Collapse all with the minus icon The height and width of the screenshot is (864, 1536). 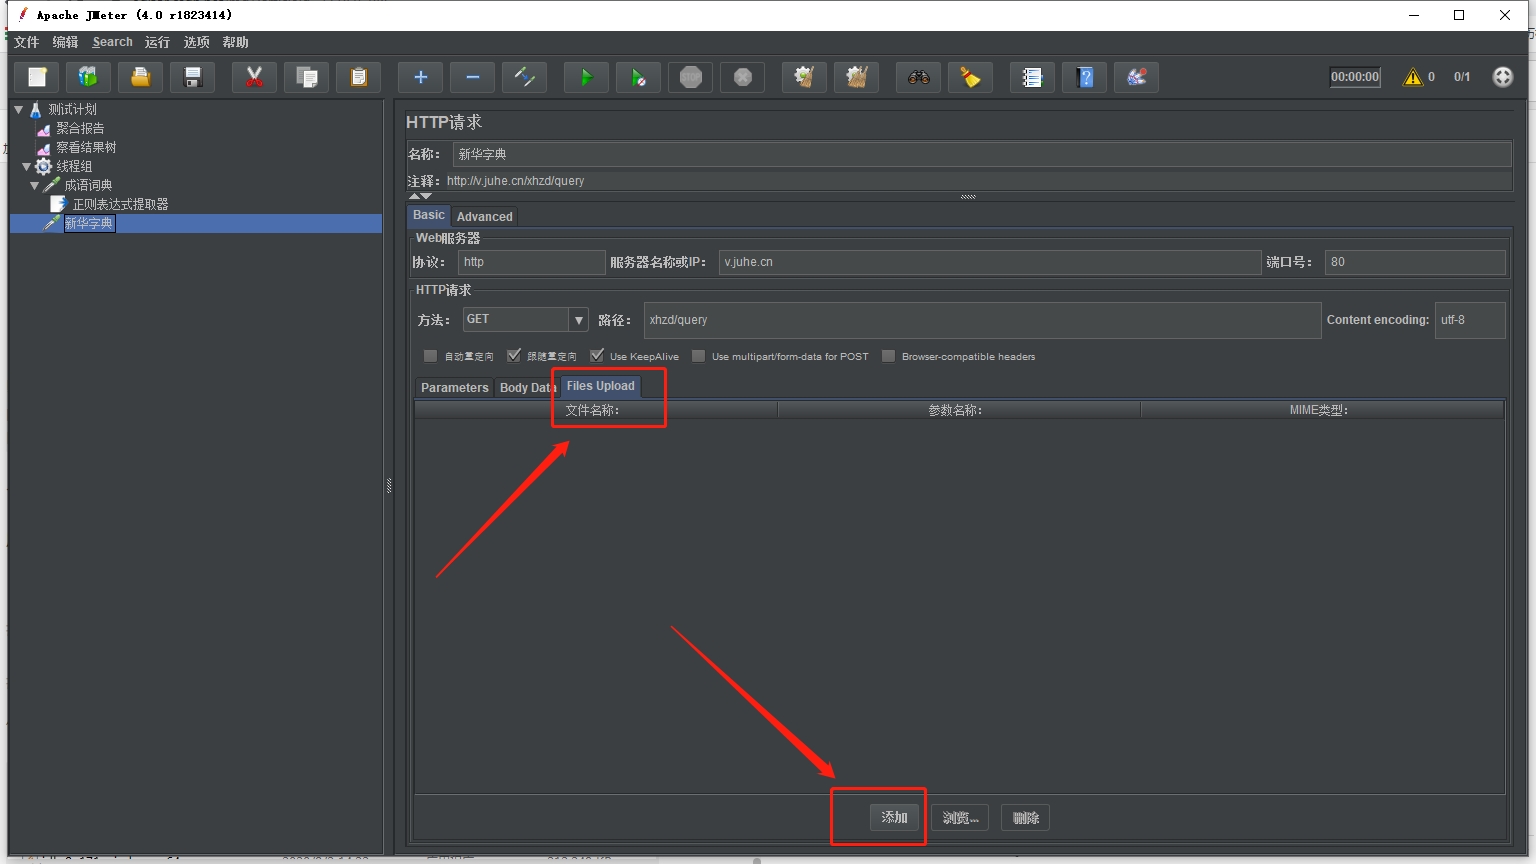[472, 77]
